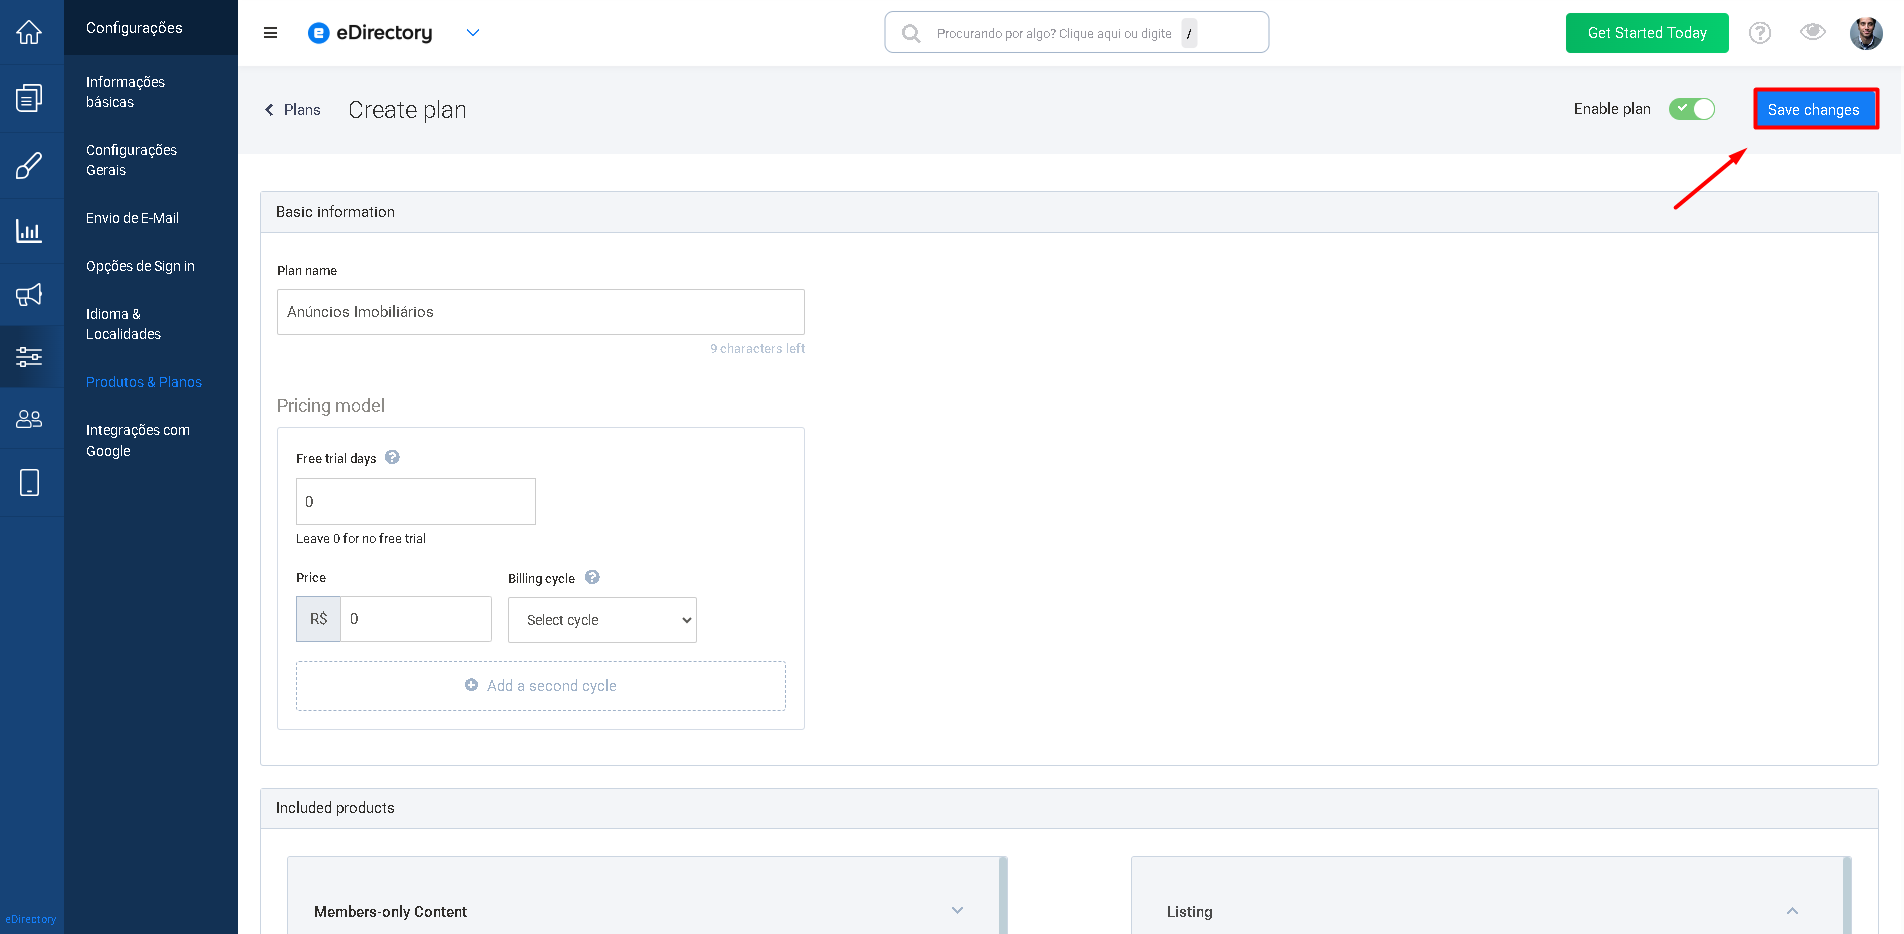Open the users accounts sidebar icon
1904x934 pixels.
(29, 419)
